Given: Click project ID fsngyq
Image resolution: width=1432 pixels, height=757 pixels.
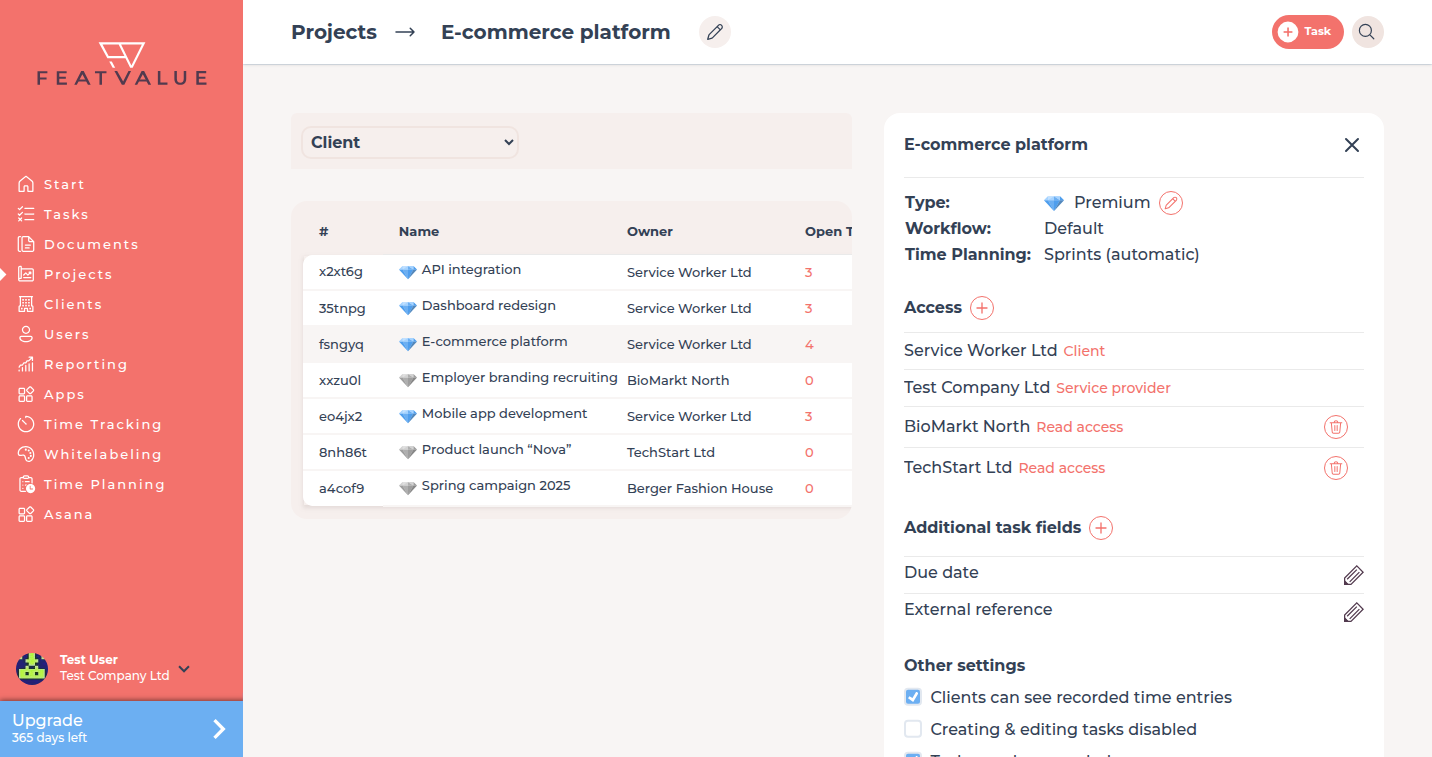Looking at the screenshot, I should (341, 344).
